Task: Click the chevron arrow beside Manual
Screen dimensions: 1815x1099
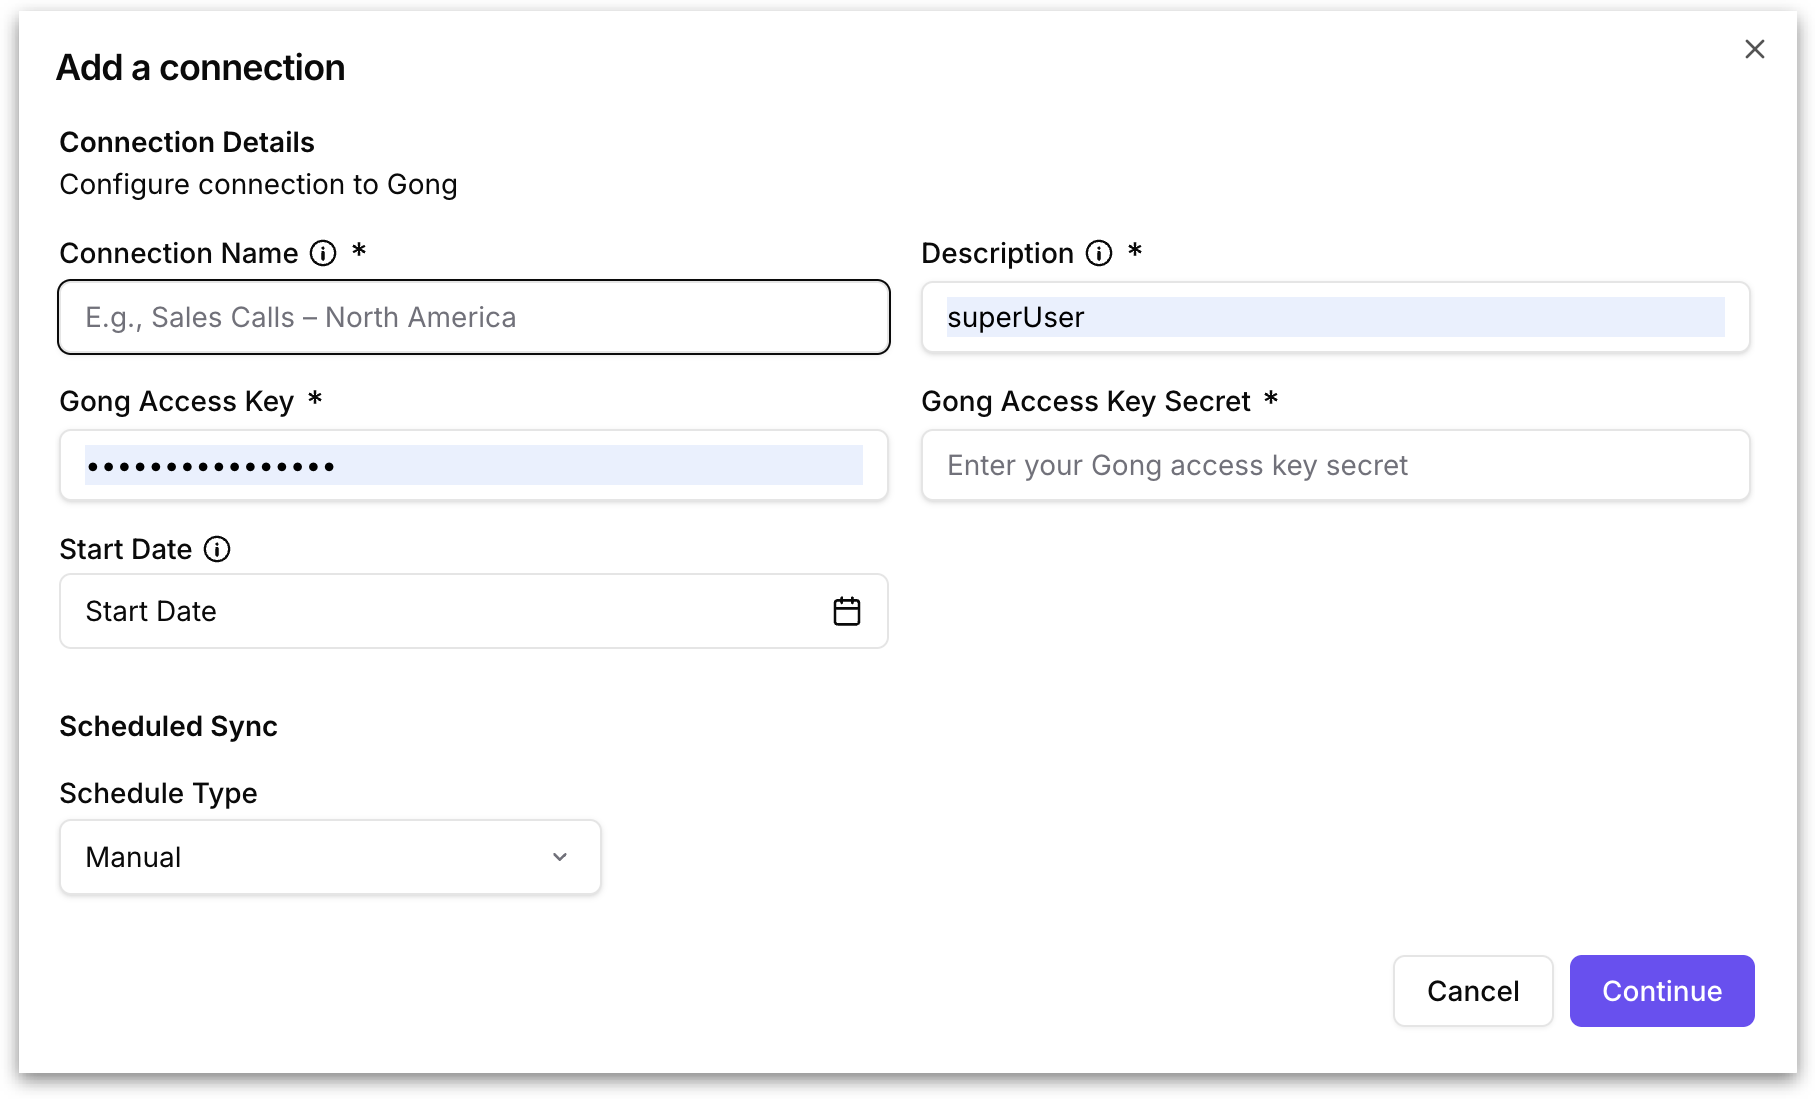Action: [x=560, y=857]
